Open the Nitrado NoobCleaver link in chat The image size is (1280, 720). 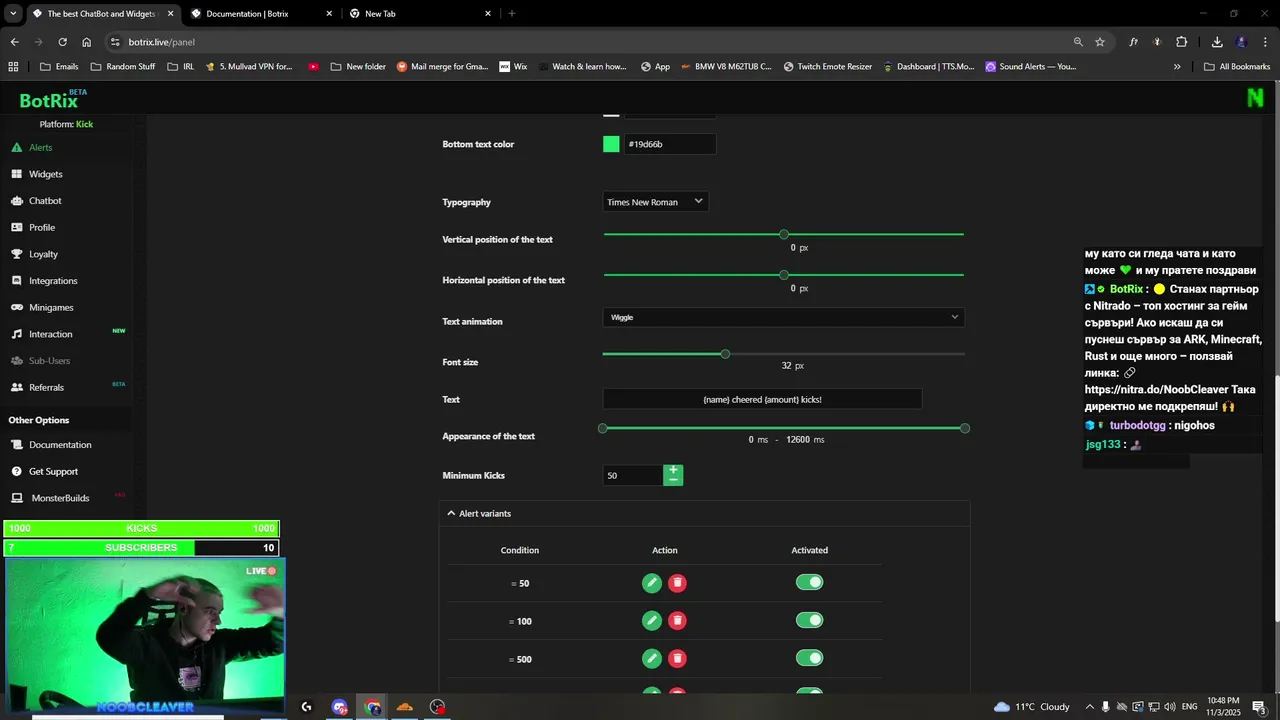(1170, 390)
